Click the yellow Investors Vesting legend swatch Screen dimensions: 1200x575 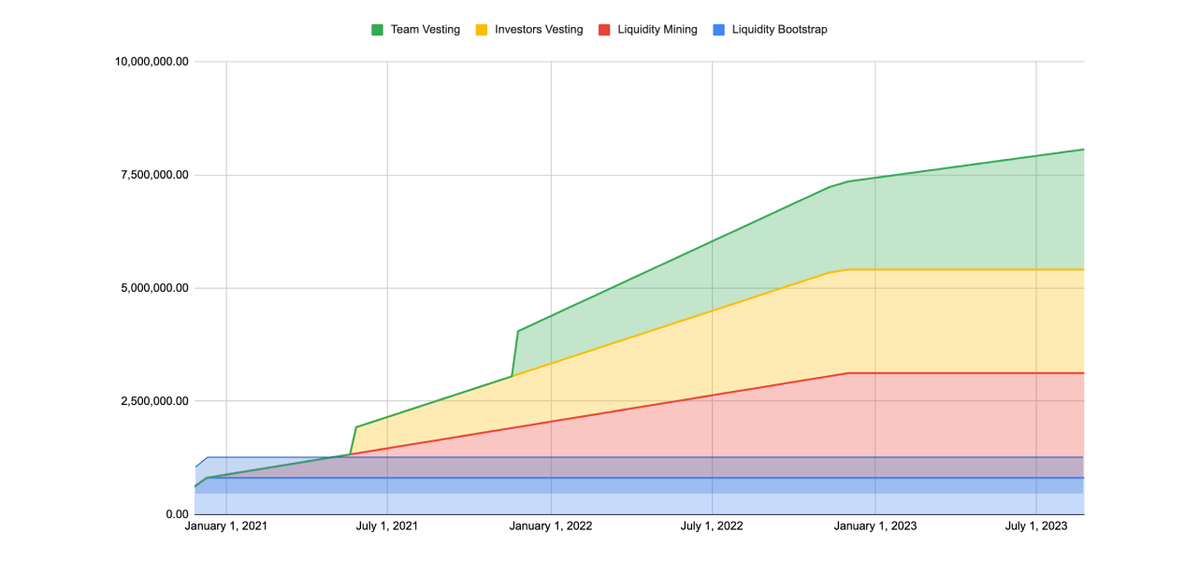[482, 30]
